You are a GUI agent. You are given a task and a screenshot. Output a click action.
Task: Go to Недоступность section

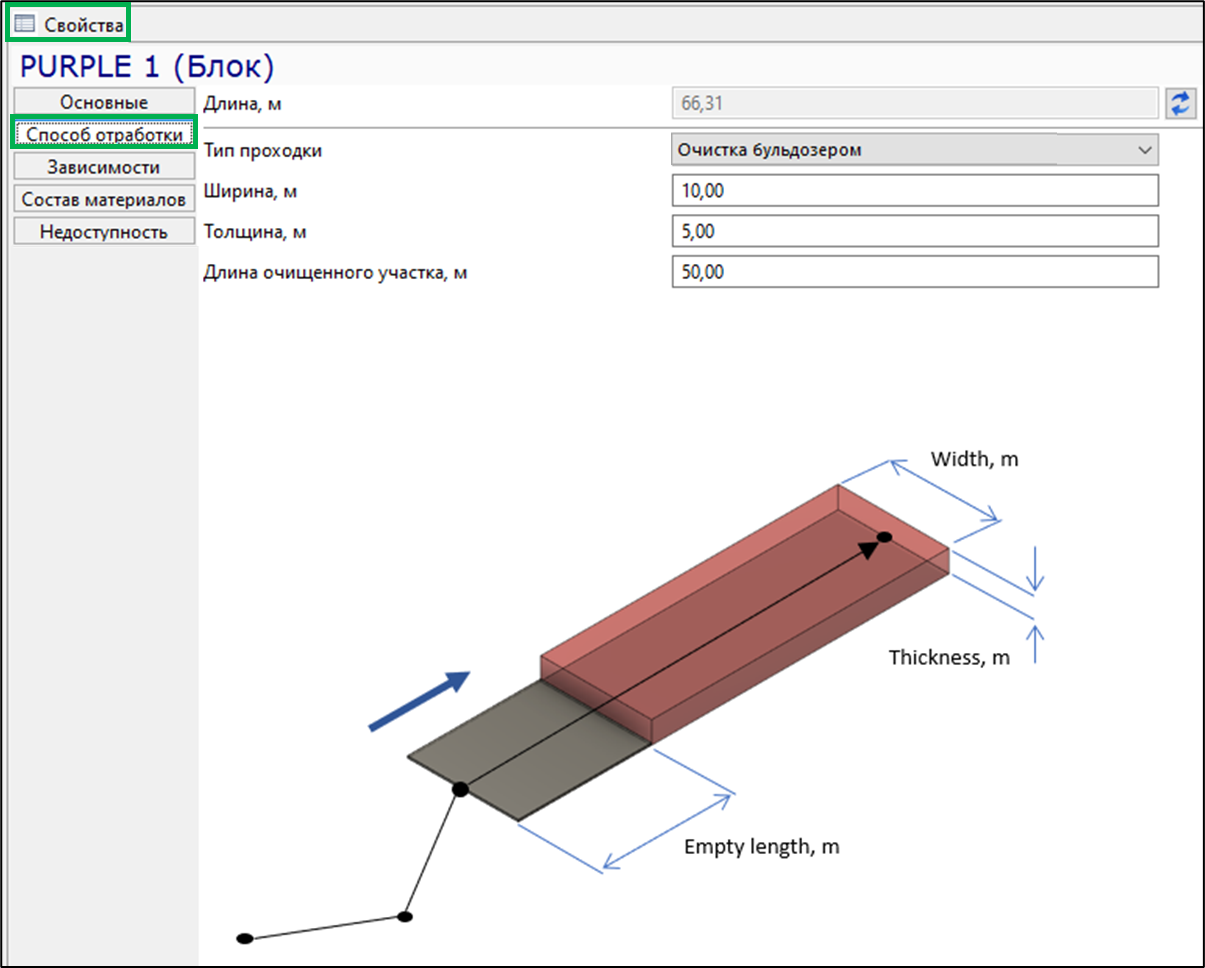pos(104,232)
